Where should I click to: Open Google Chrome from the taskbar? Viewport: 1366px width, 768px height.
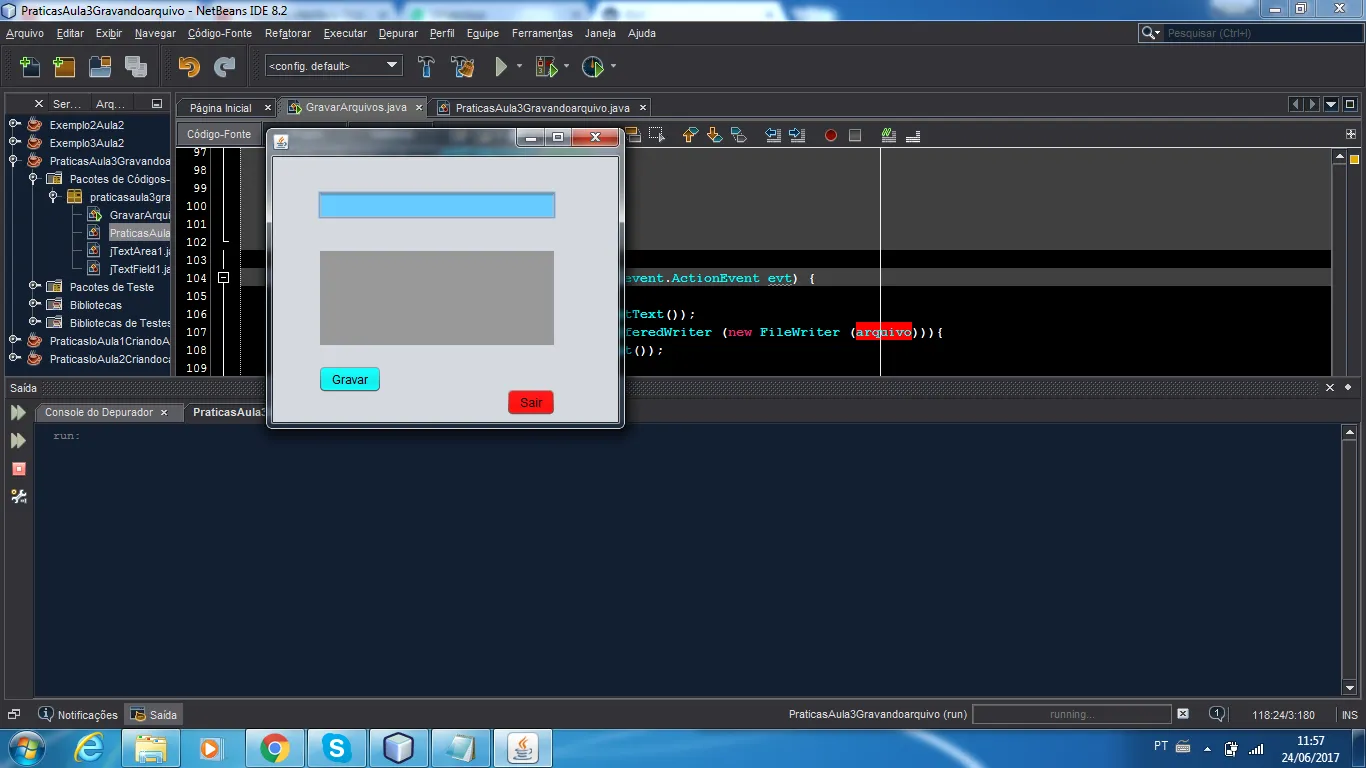(274, 748)
